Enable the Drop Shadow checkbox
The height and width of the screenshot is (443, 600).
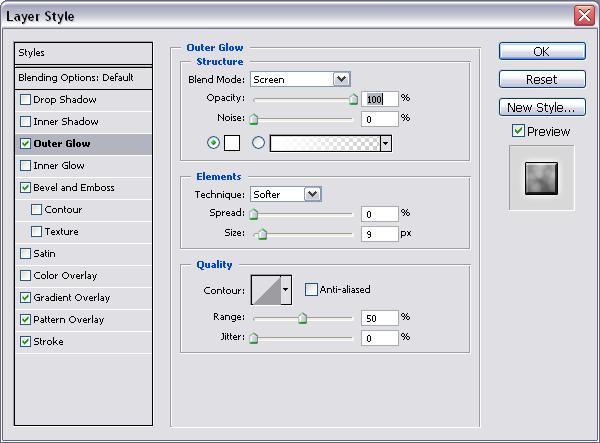[x=25, y=100]
